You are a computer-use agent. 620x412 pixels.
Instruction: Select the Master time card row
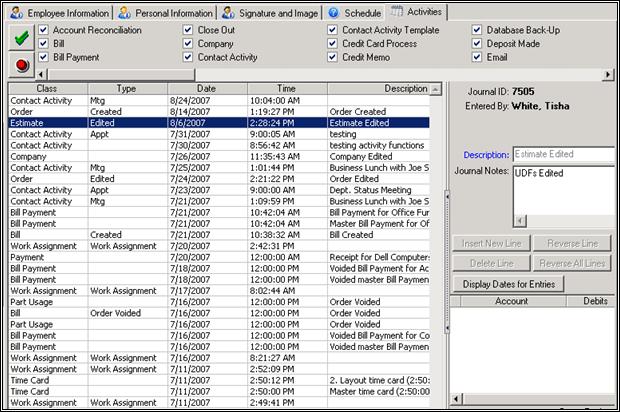point(219,391)
